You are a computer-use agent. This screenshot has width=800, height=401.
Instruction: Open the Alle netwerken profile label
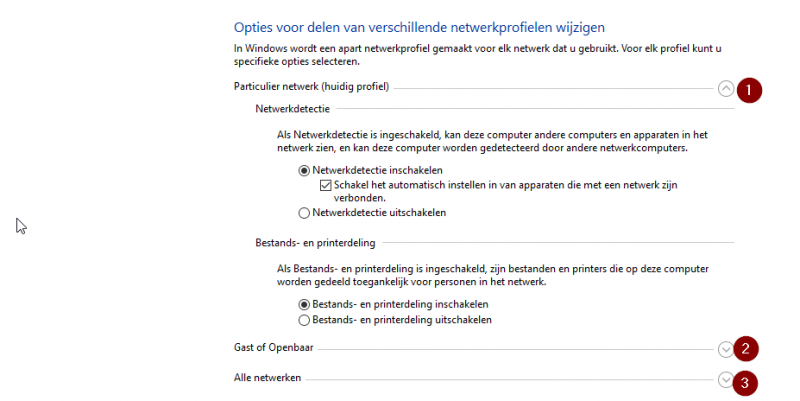pyautogui.click(x=267, y=378)
